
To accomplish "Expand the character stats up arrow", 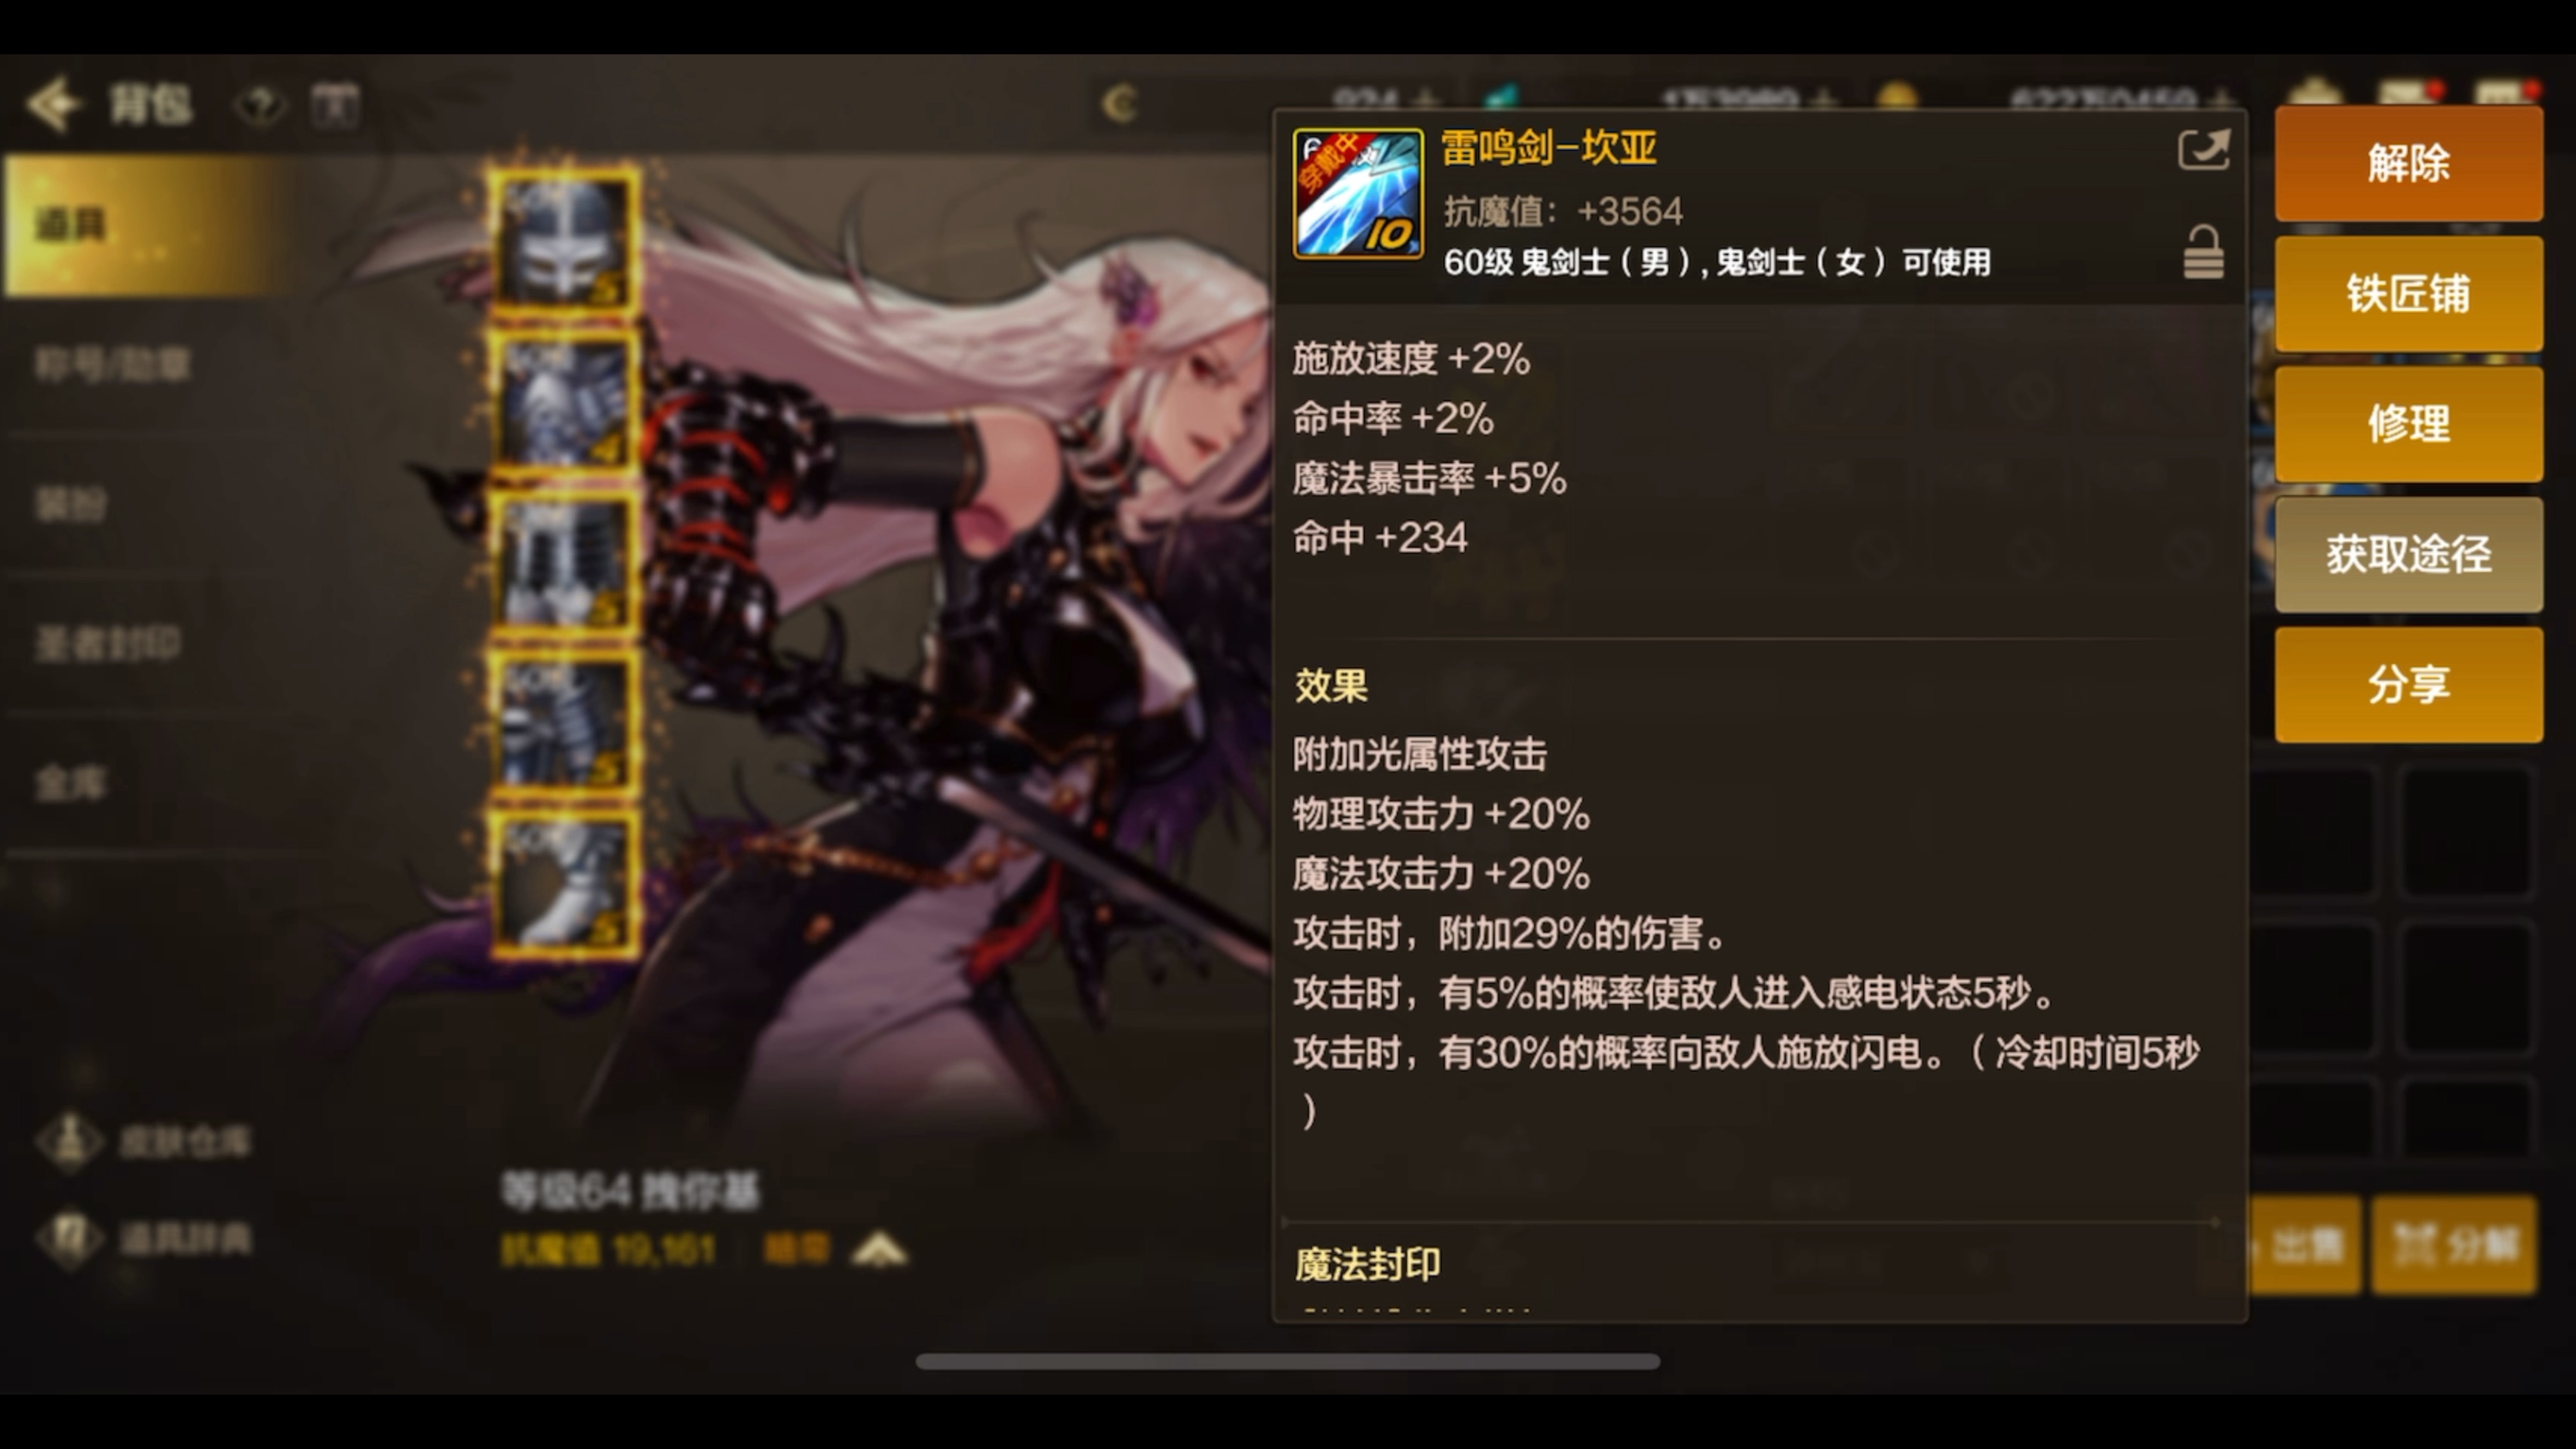I will tap(879, 1250).
